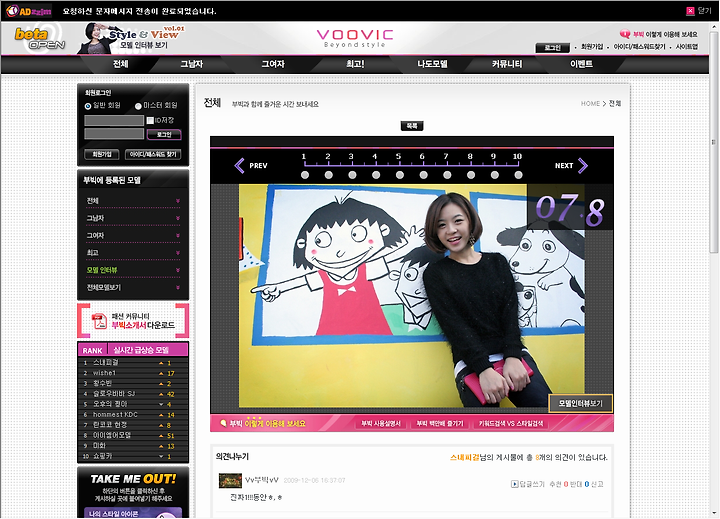Viewport: 720px width, 519px height.
Task: Open the 이벤트 main navigation tab
Action: [x=581, y=64]
